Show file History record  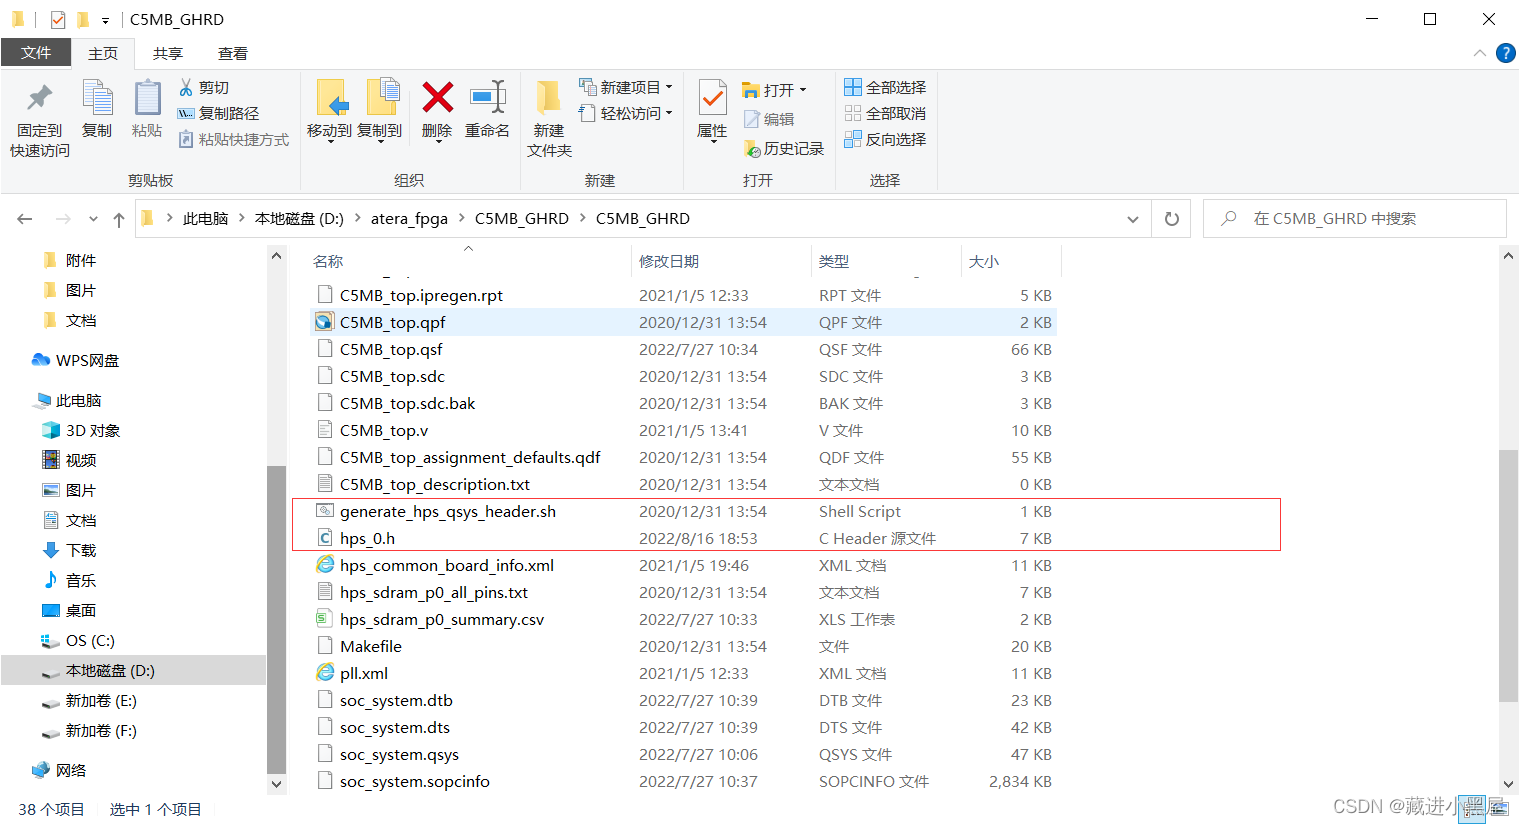(x=784, y=148)
